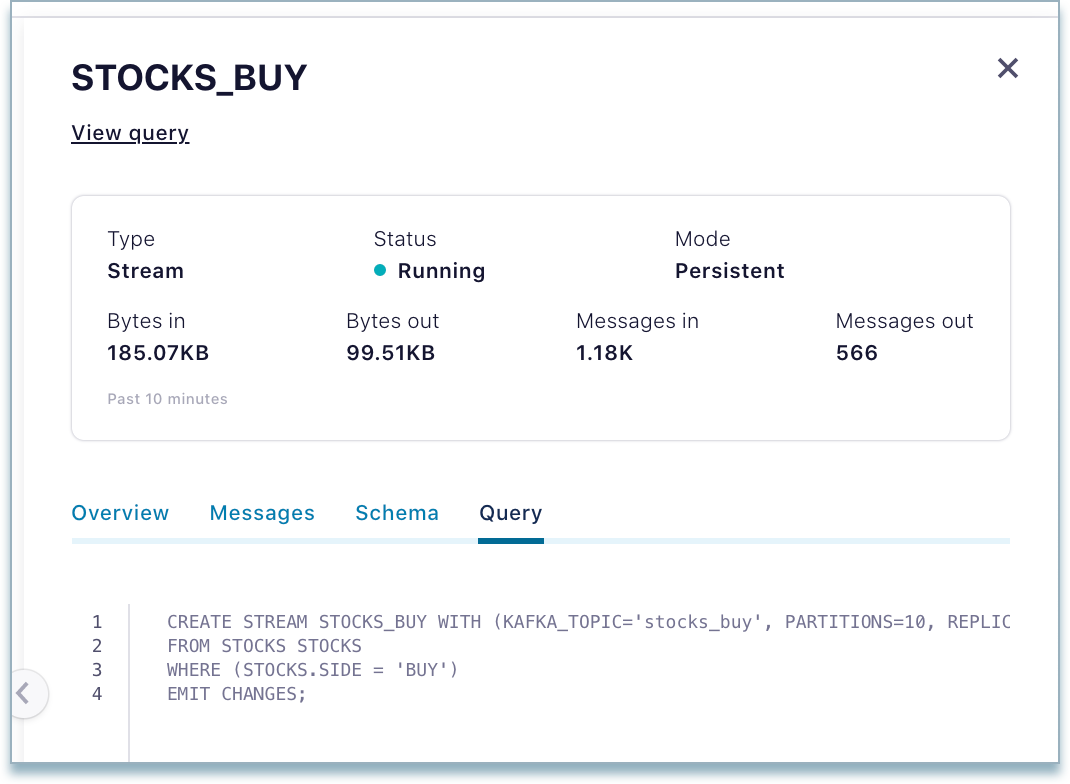Click the Messages out metric 566

point(856,352)
